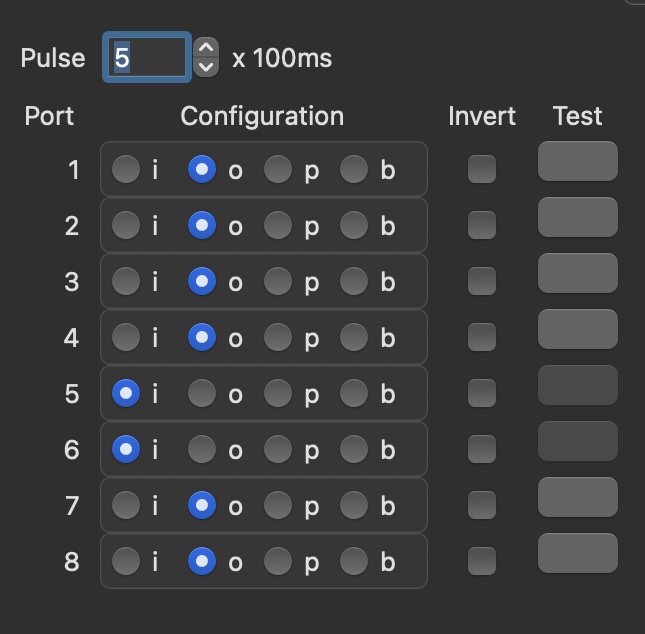645x634 pixels.
Task: Set port 2 configuration to p
Action: pyautogui.click(x=278, y=226)
